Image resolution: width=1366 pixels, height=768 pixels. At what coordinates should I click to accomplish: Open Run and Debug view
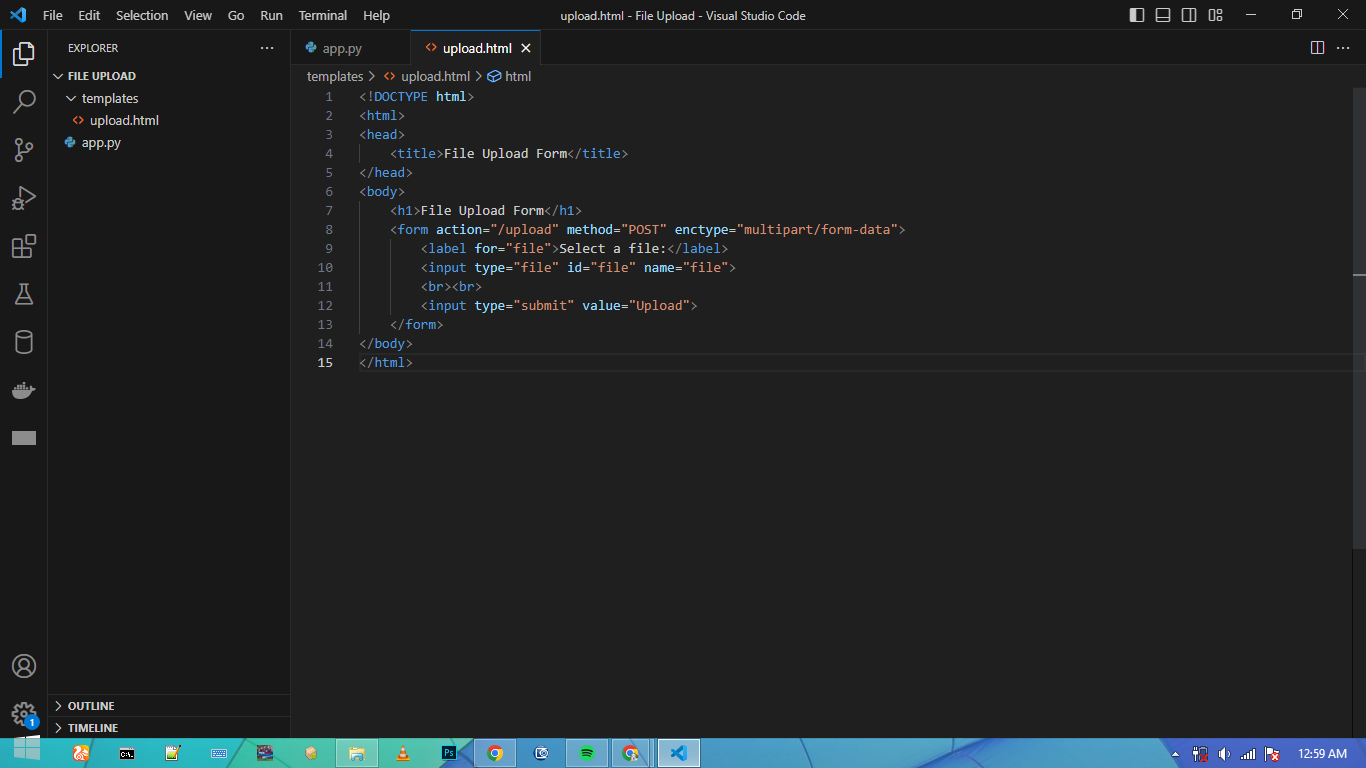coord(24,198)
